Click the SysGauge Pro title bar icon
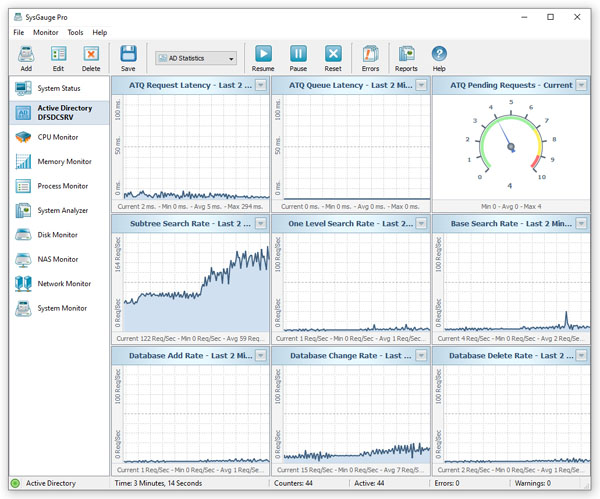Image resolution: width=600 pixels, height=499 pixels. click(x=18, y=17)
